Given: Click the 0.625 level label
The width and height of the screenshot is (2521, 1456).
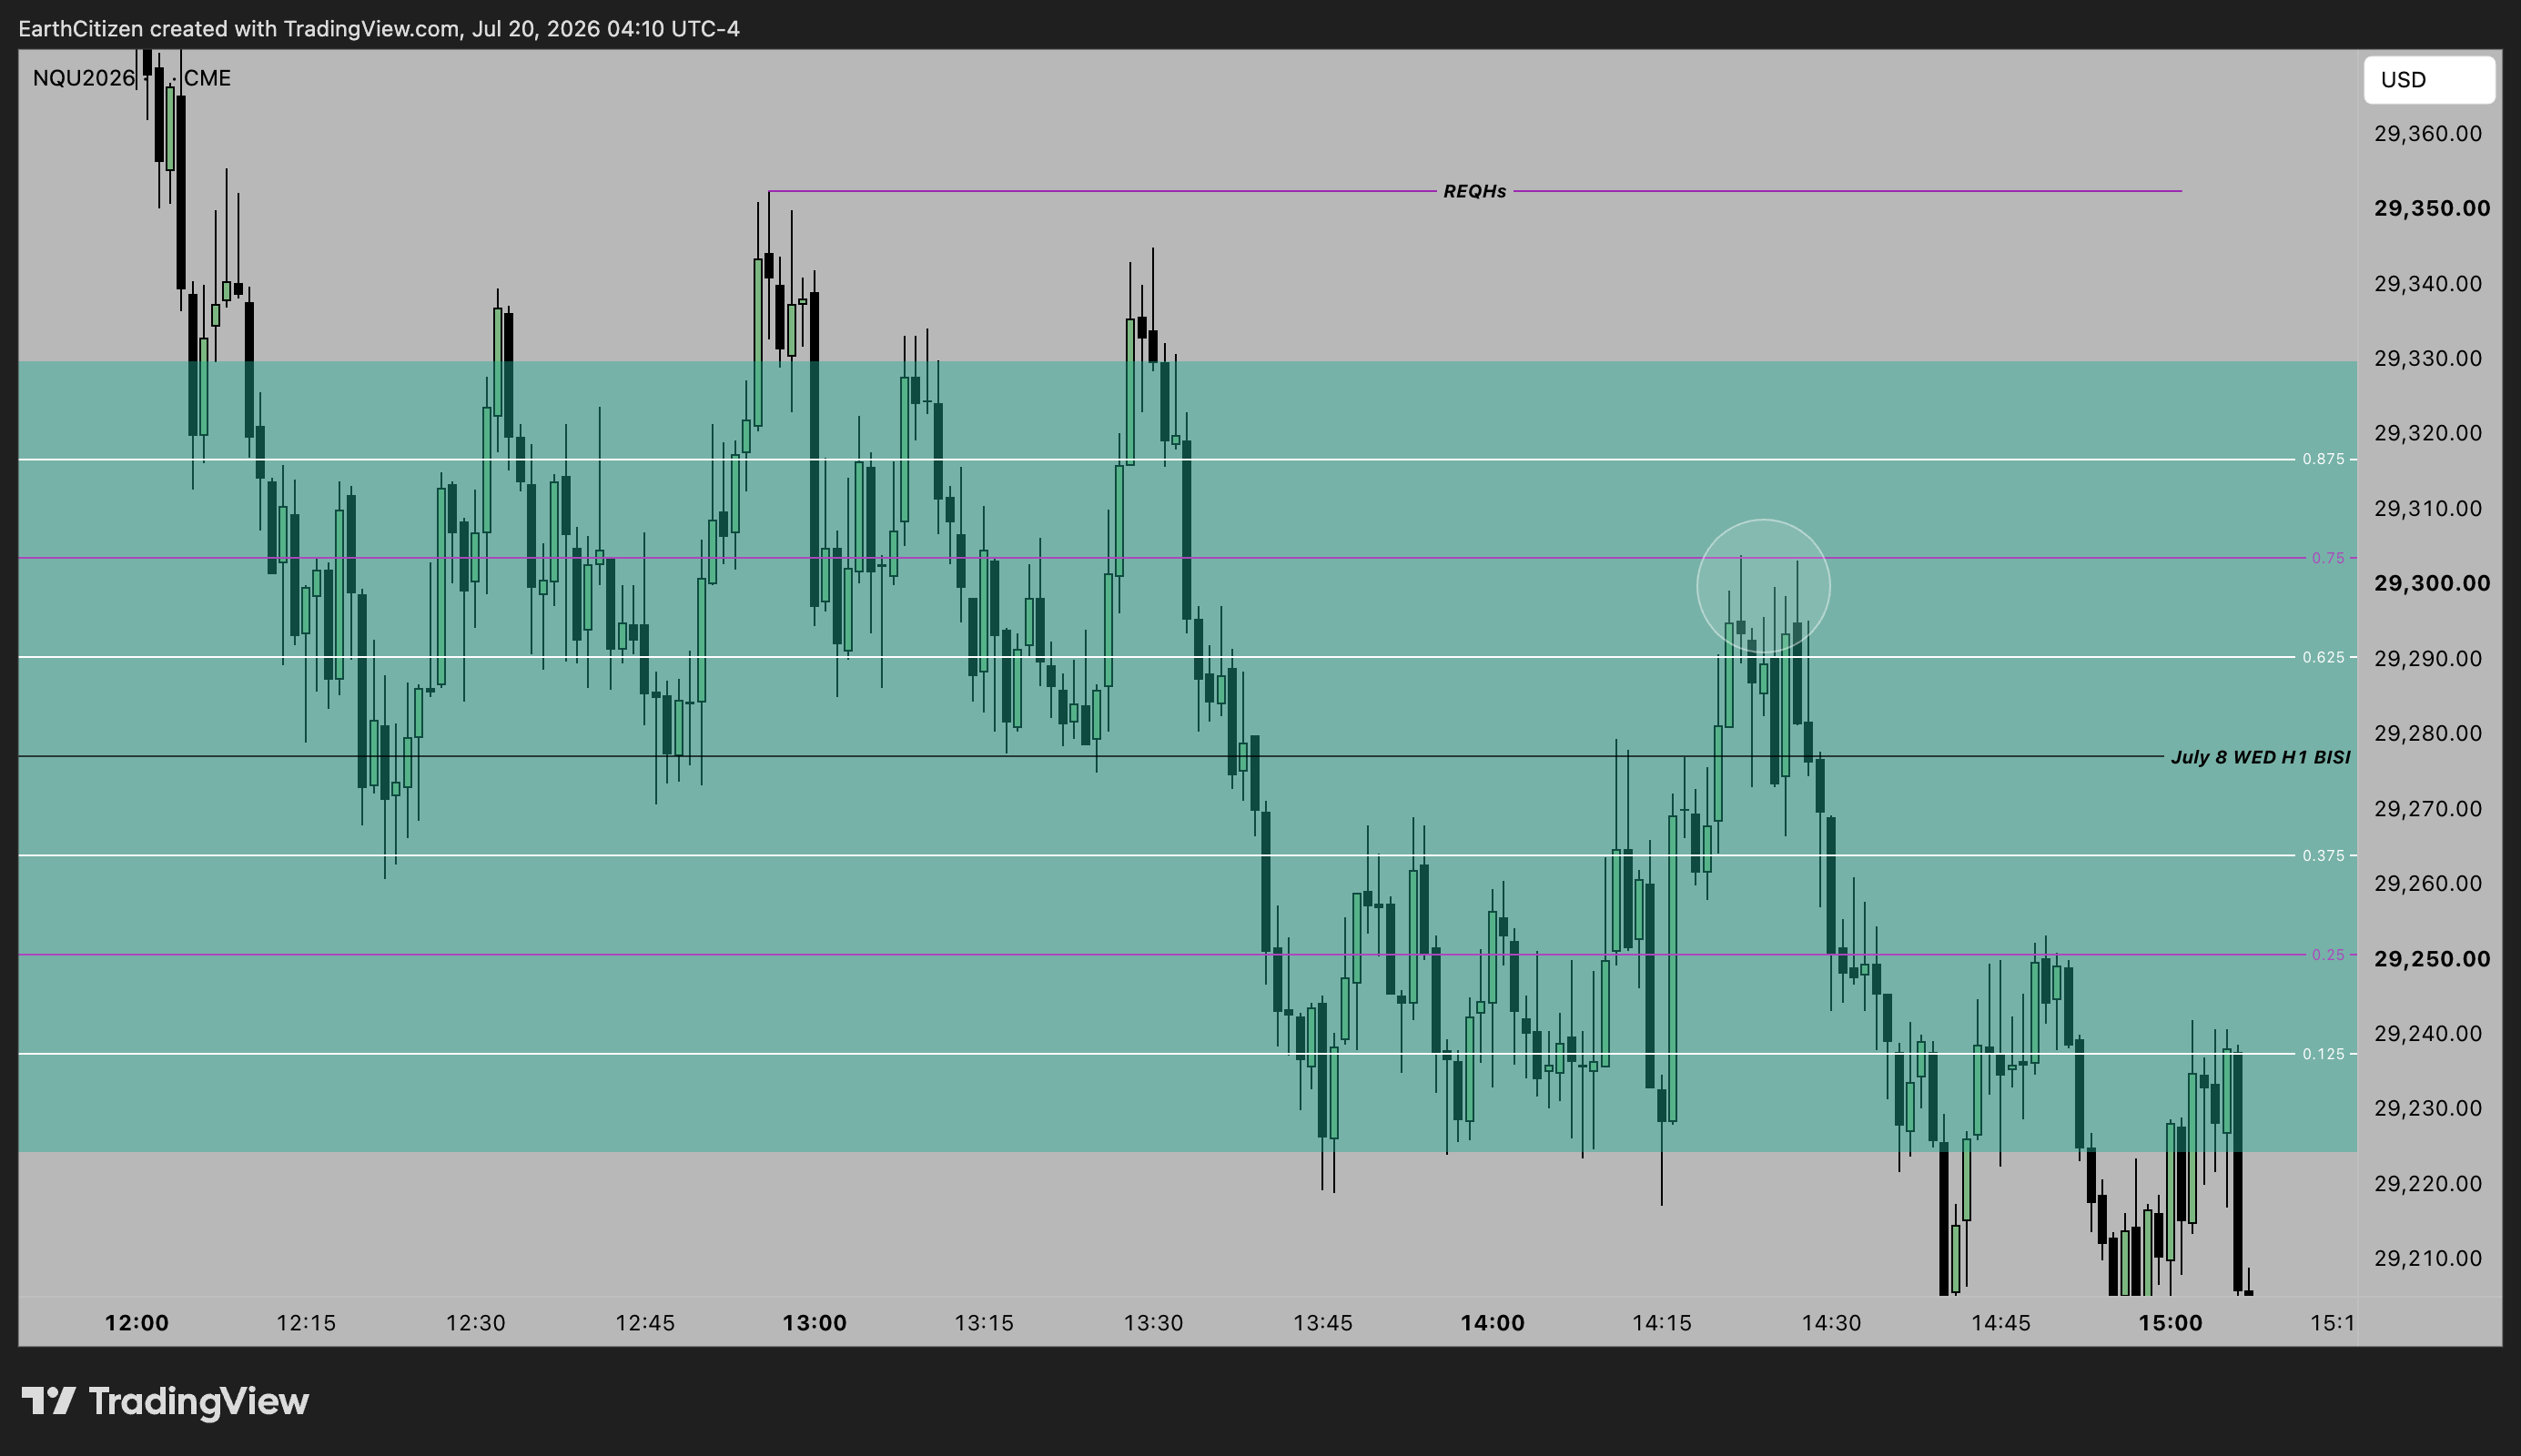Looking at the screenshot, I should point(2322,657).
